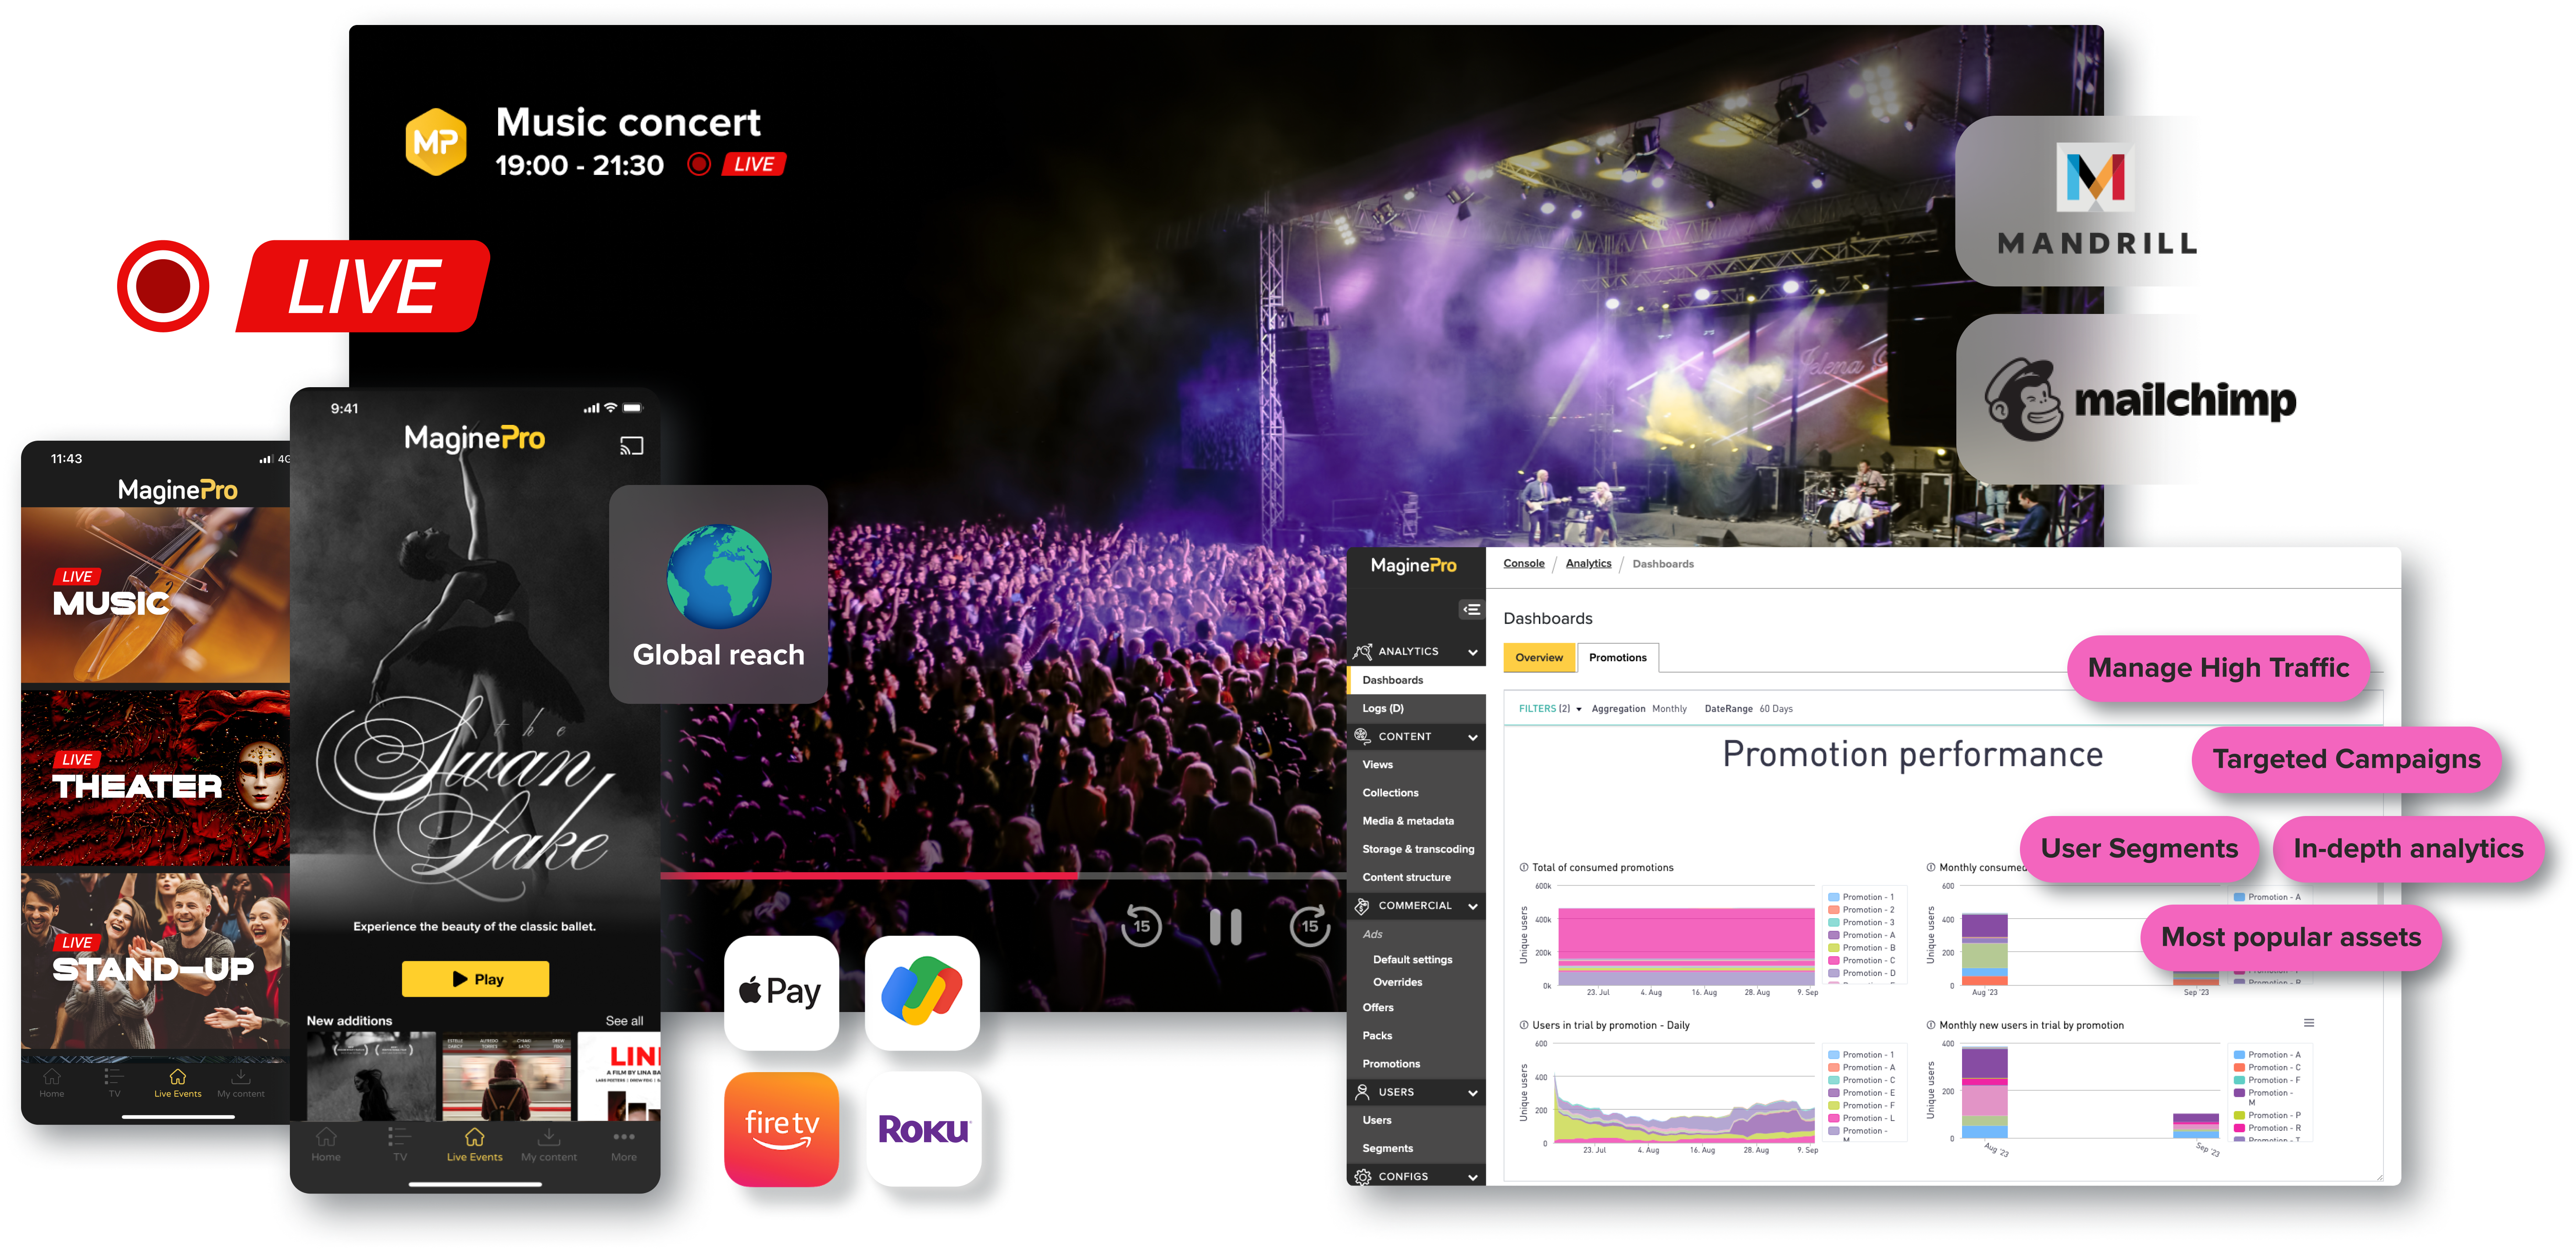Click info icon beside Users in trial by promotion - Daily
The image size is (2576, 1251).
(1524, 1025)
